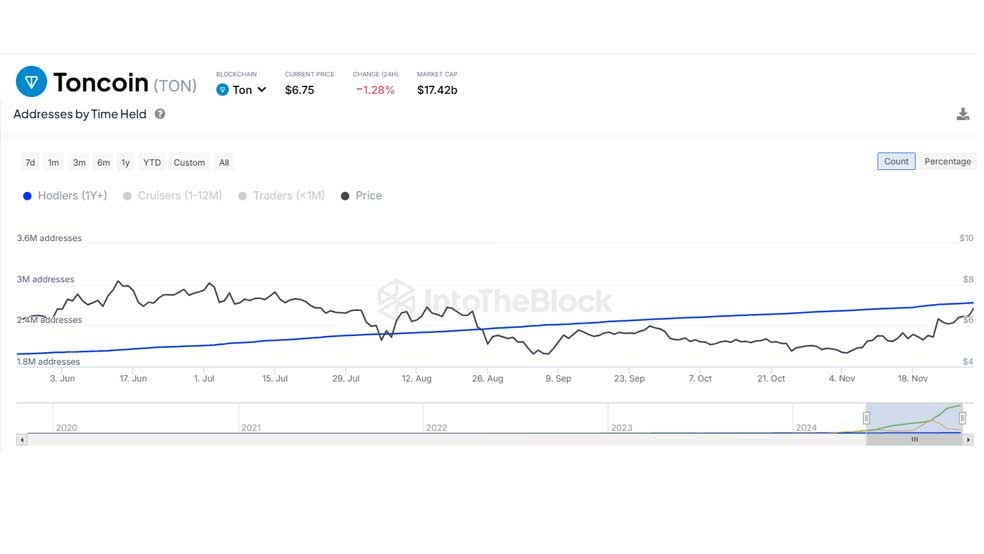Enable the Traders (<1M) series

(281, 196)
